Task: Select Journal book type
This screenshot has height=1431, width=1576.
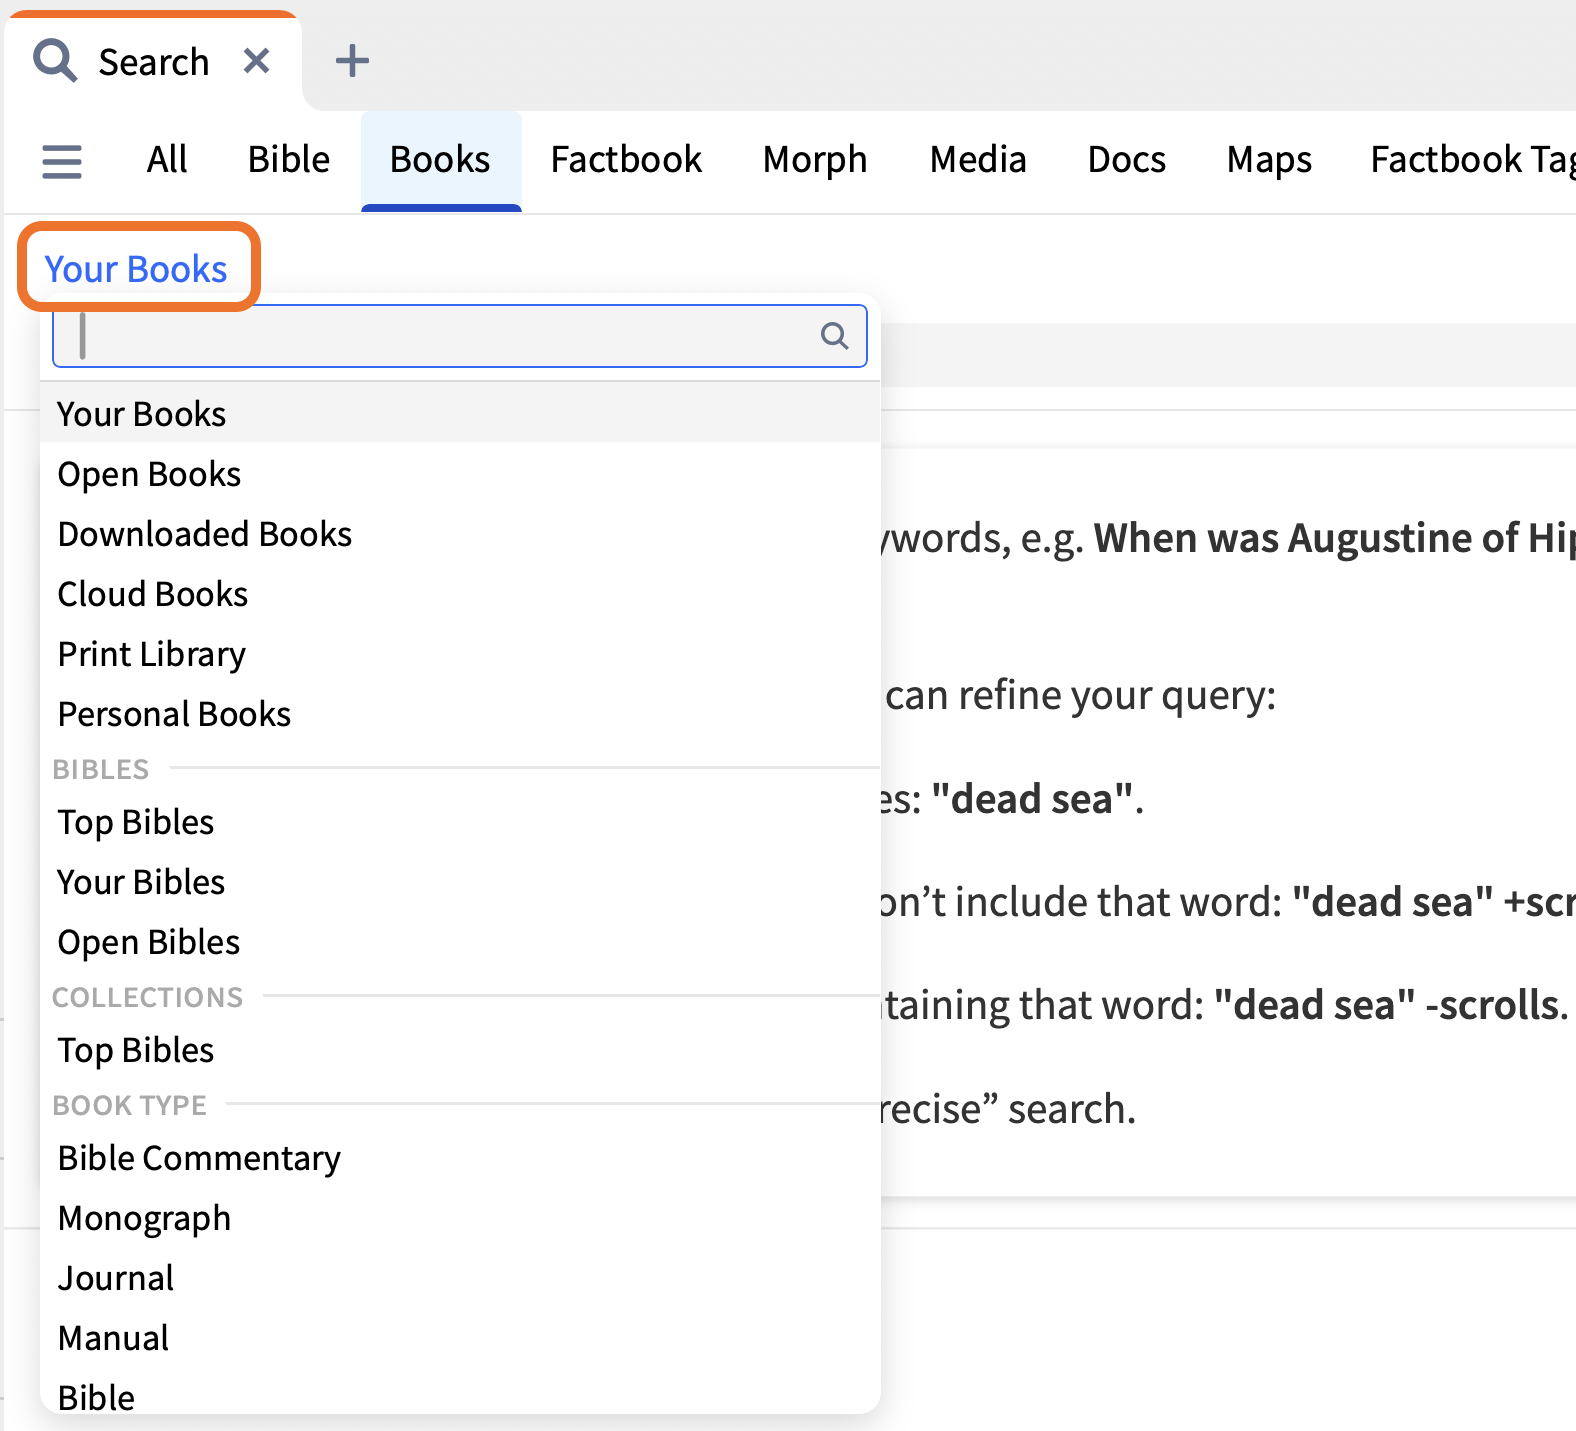Action: coord(460,1278)
